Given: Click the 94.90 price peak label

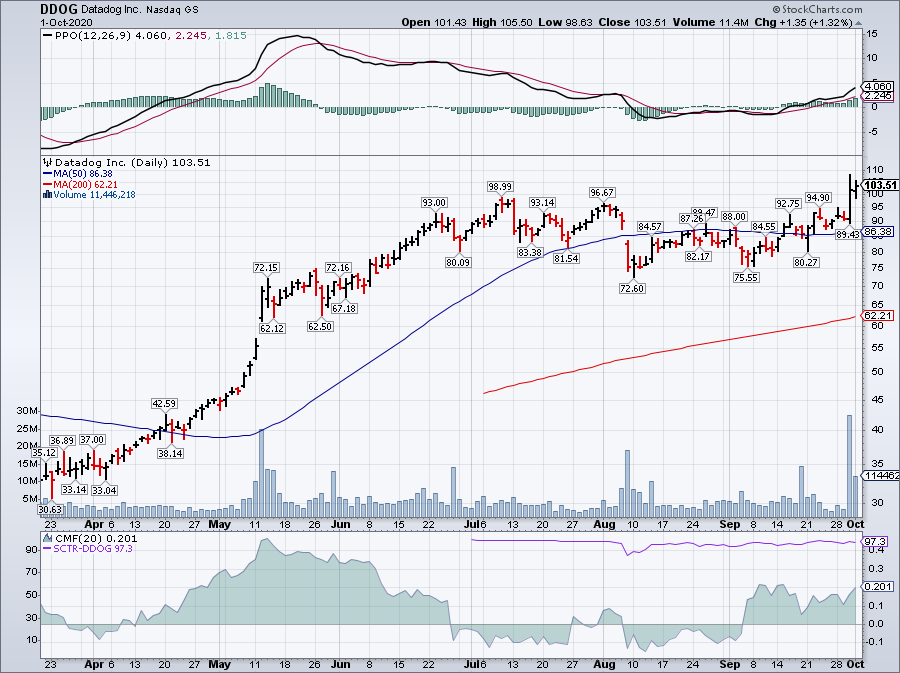Looking at the screenshot, I should pos(818,198).
